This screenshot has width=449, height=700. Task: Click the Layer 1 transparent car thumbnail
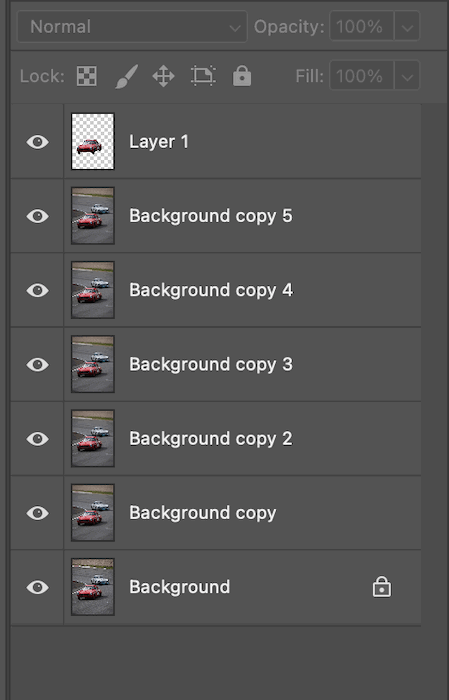pyautogui.click(x=93, y=142)
